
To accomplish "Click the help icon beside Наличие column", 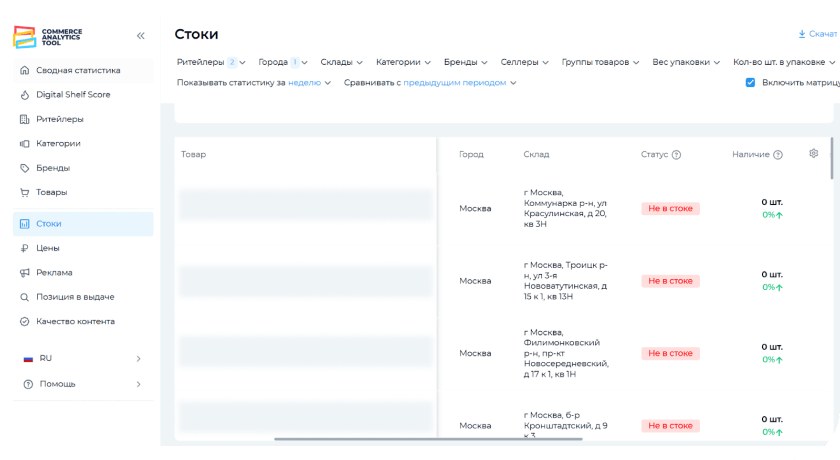I will point(778,155).
